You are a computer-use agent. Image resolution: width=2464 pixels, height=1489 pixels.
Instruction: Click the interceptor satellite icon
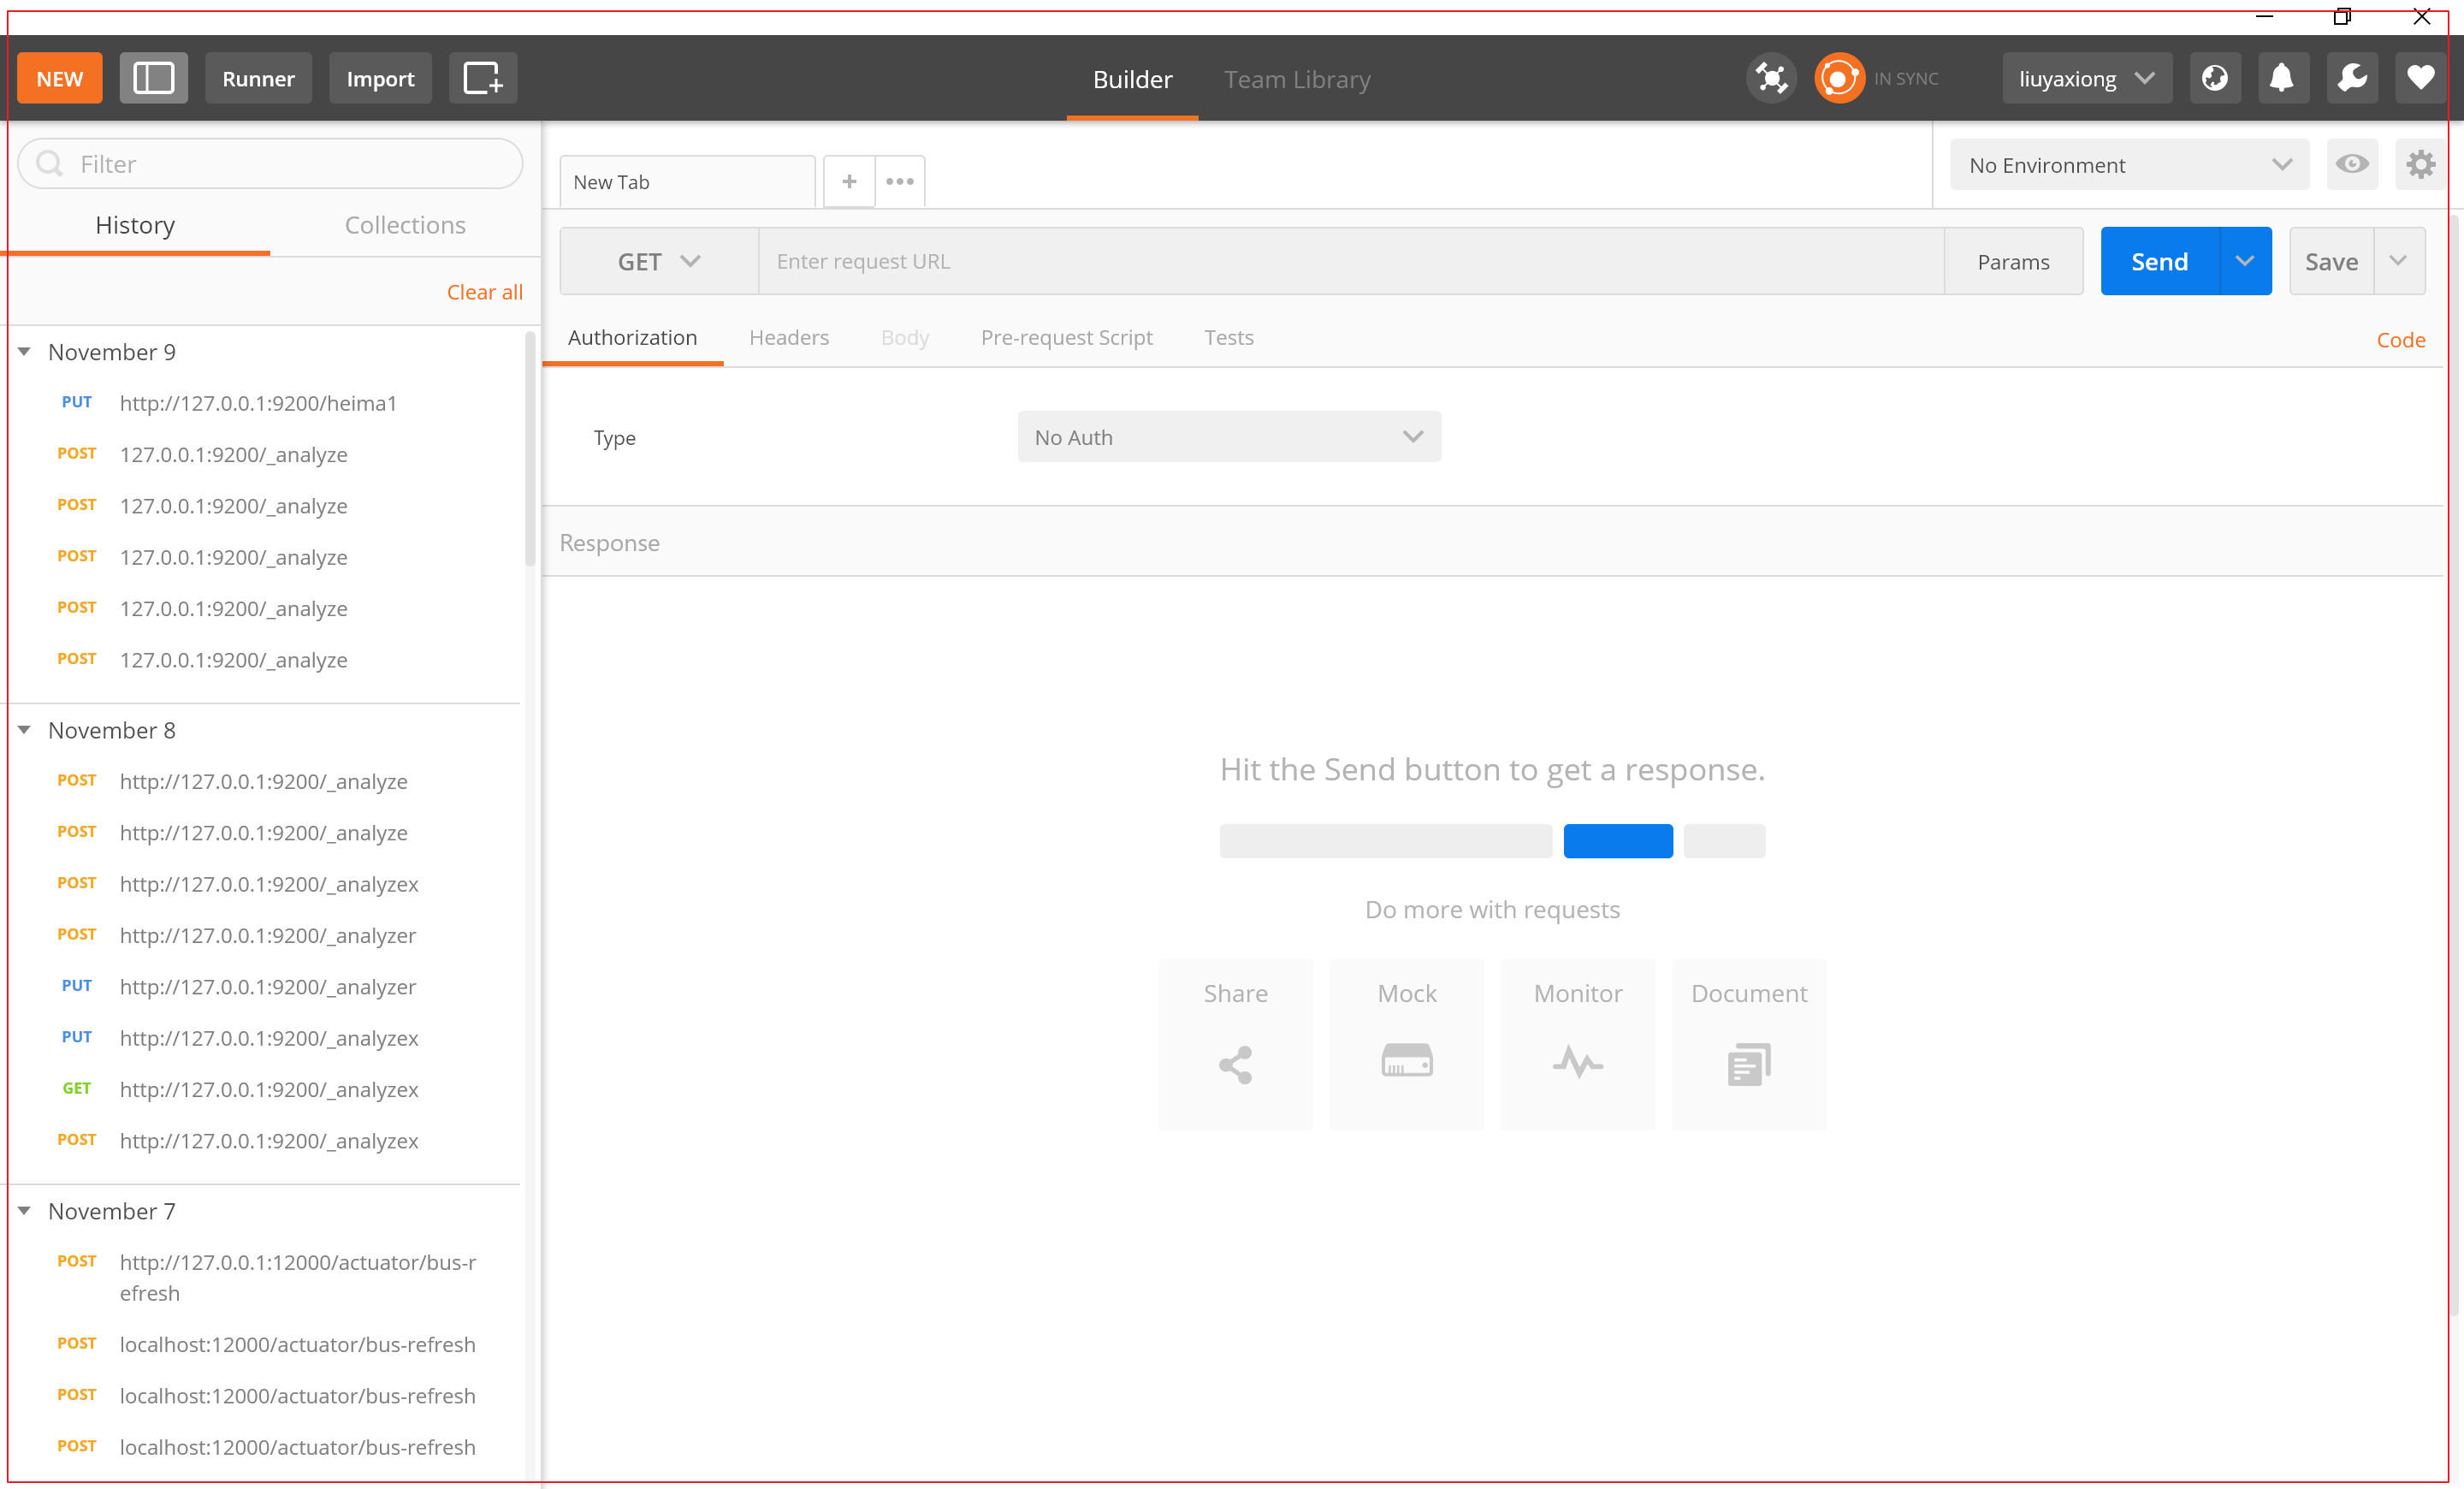(x=1771, y=78)
